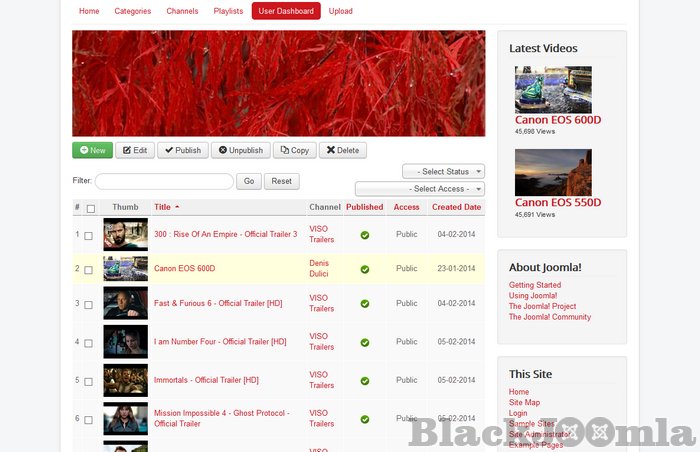
Task: Click the Edit toolbar button
Action: click(135, 150)
